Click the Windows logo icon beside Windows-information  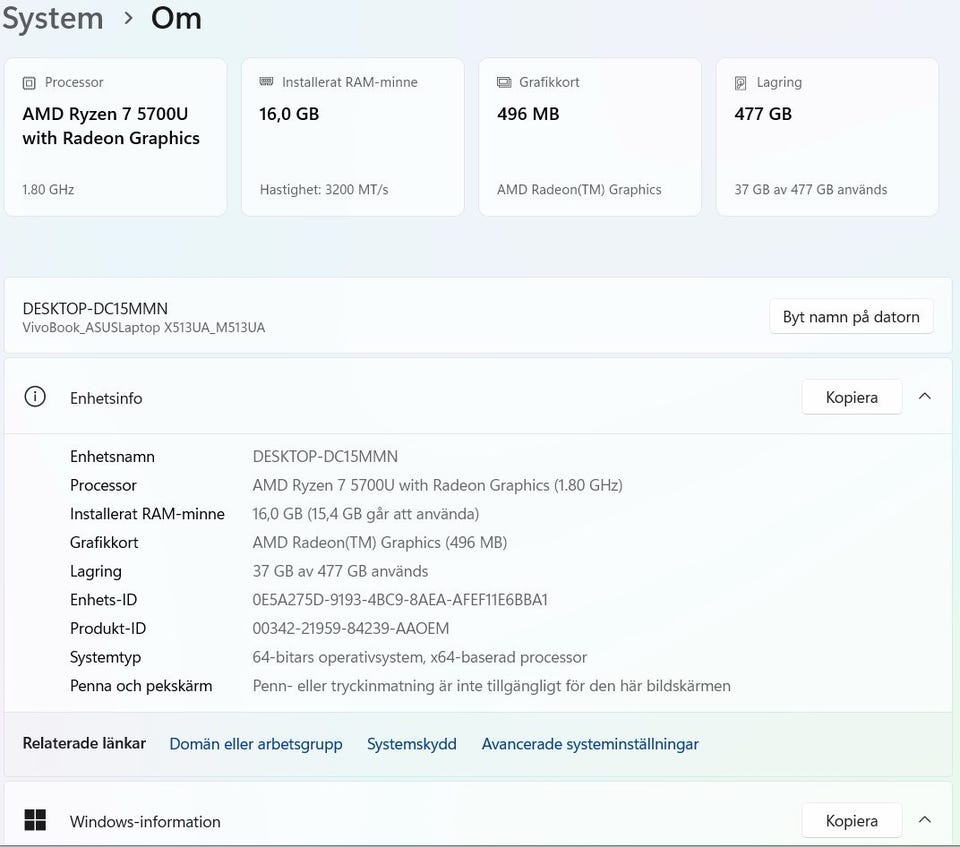point(35,819)
